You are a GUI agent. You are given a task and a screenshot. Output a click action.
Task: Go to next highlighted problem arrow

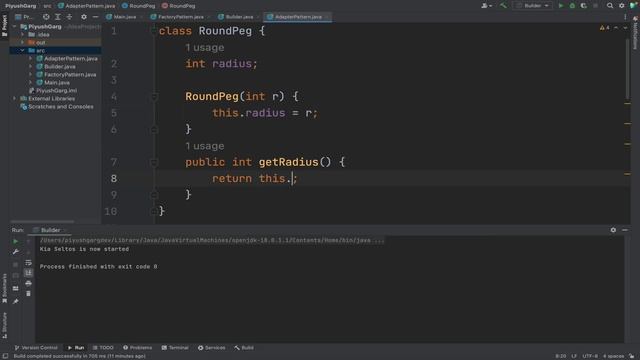pos(625,28)
